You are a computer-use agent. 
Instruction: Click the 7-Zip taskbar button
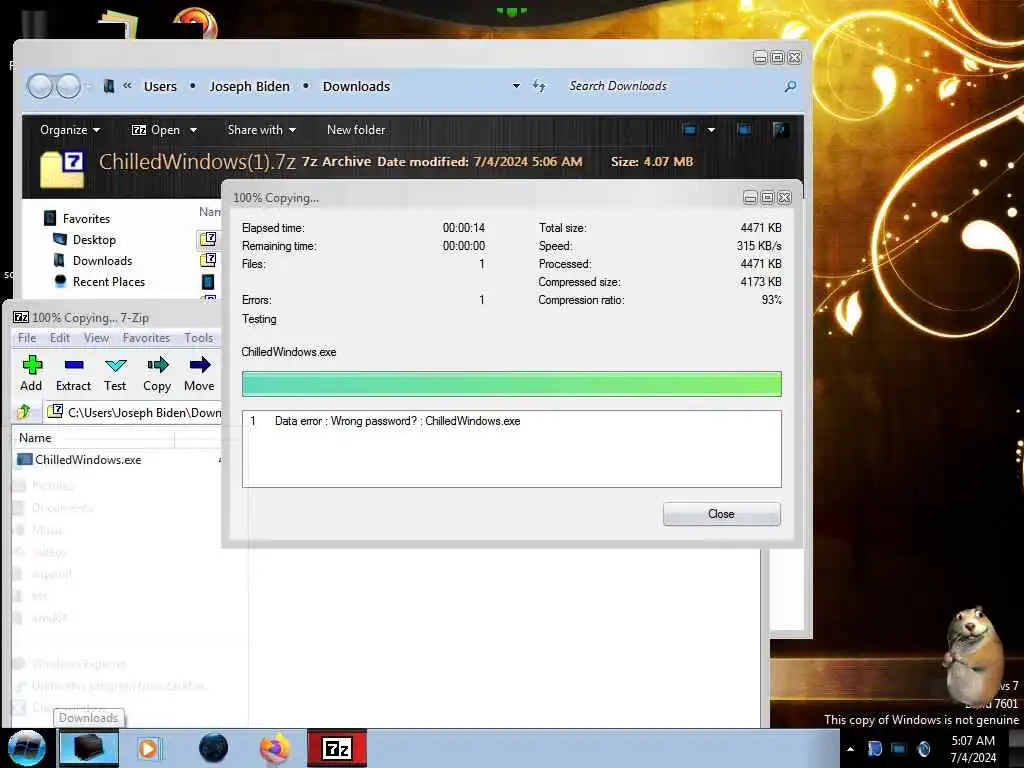pos(337,748)
